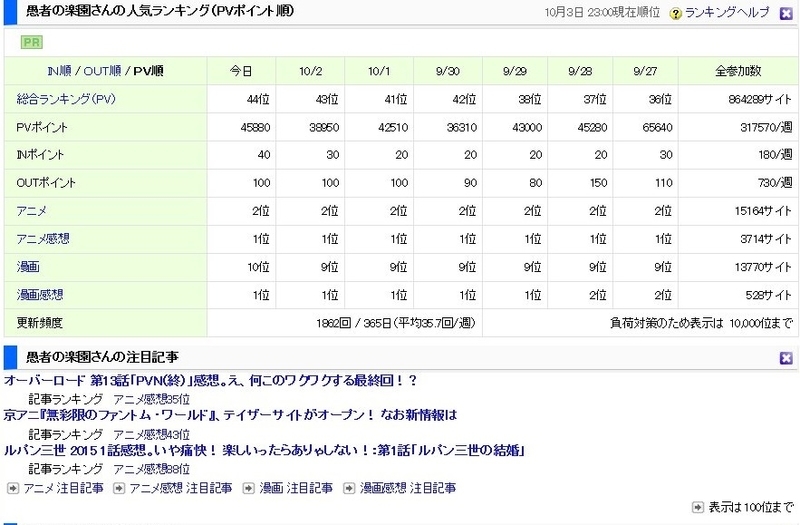The image size is (800, 525).
Task: Open 漫画 注目記事 link
Action: click(x=296, y=488)
